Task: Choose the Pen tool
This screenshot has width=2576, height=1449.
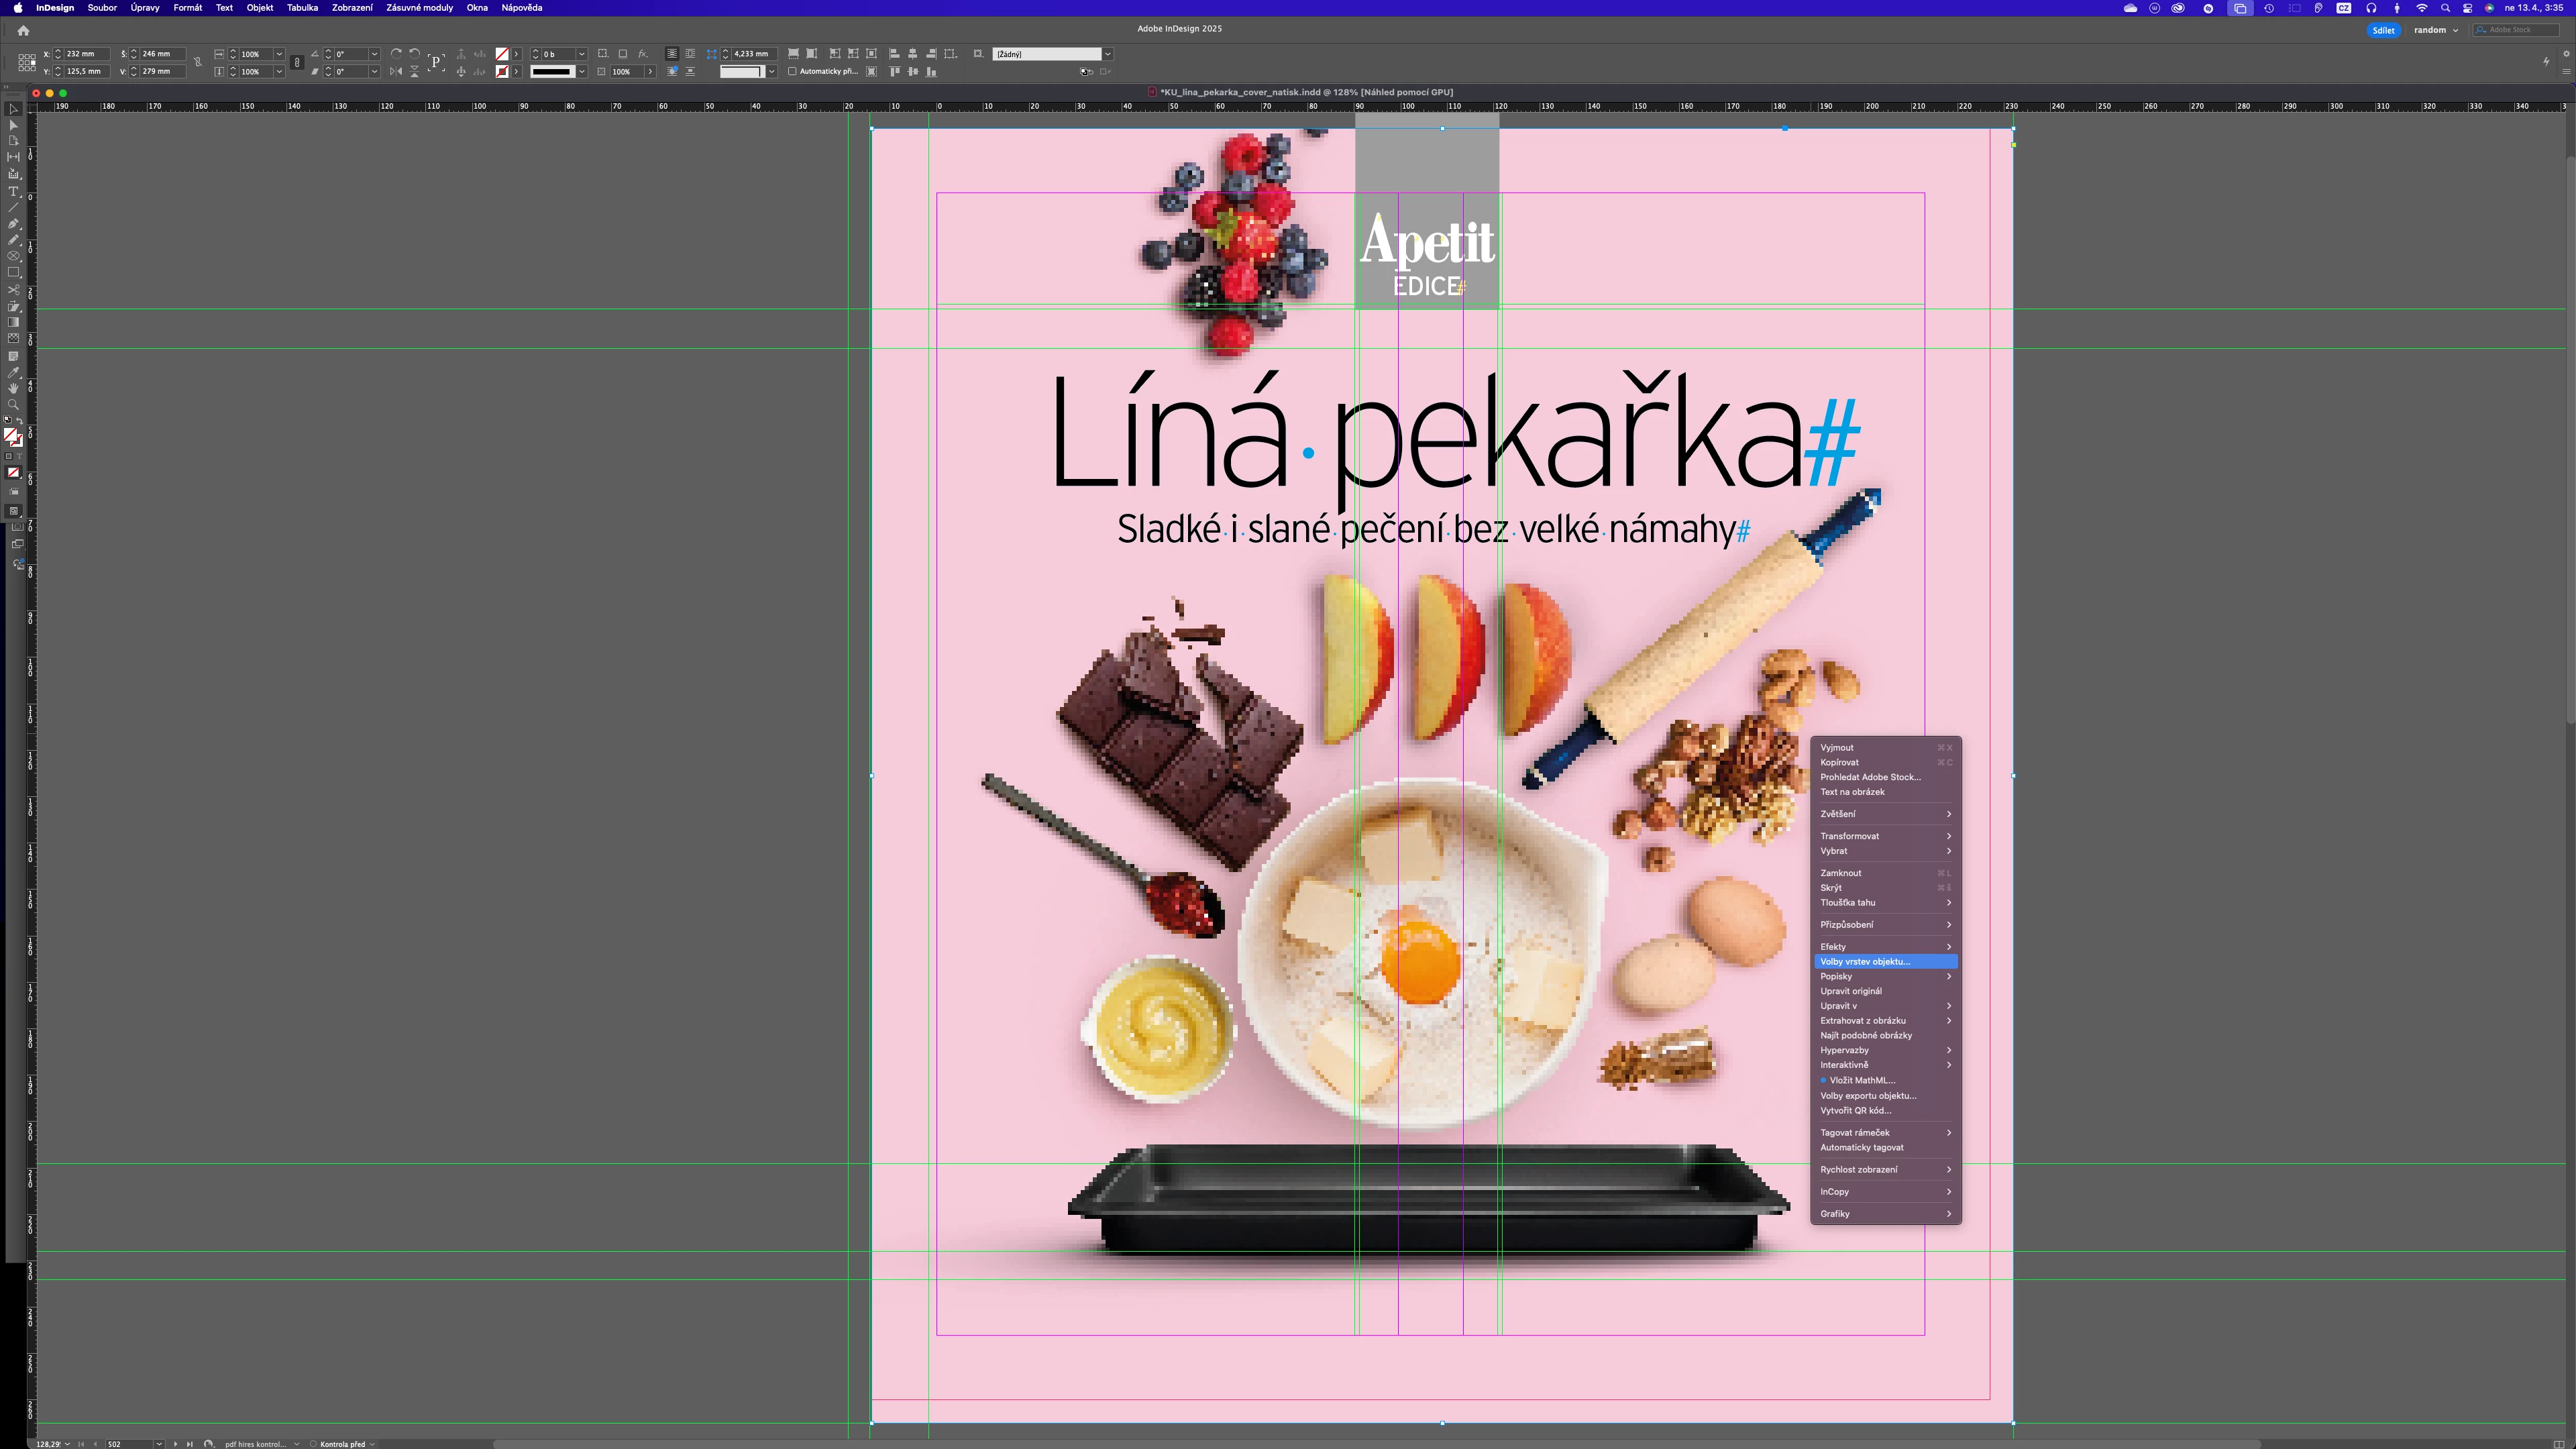Action: [x=13, y=224]
